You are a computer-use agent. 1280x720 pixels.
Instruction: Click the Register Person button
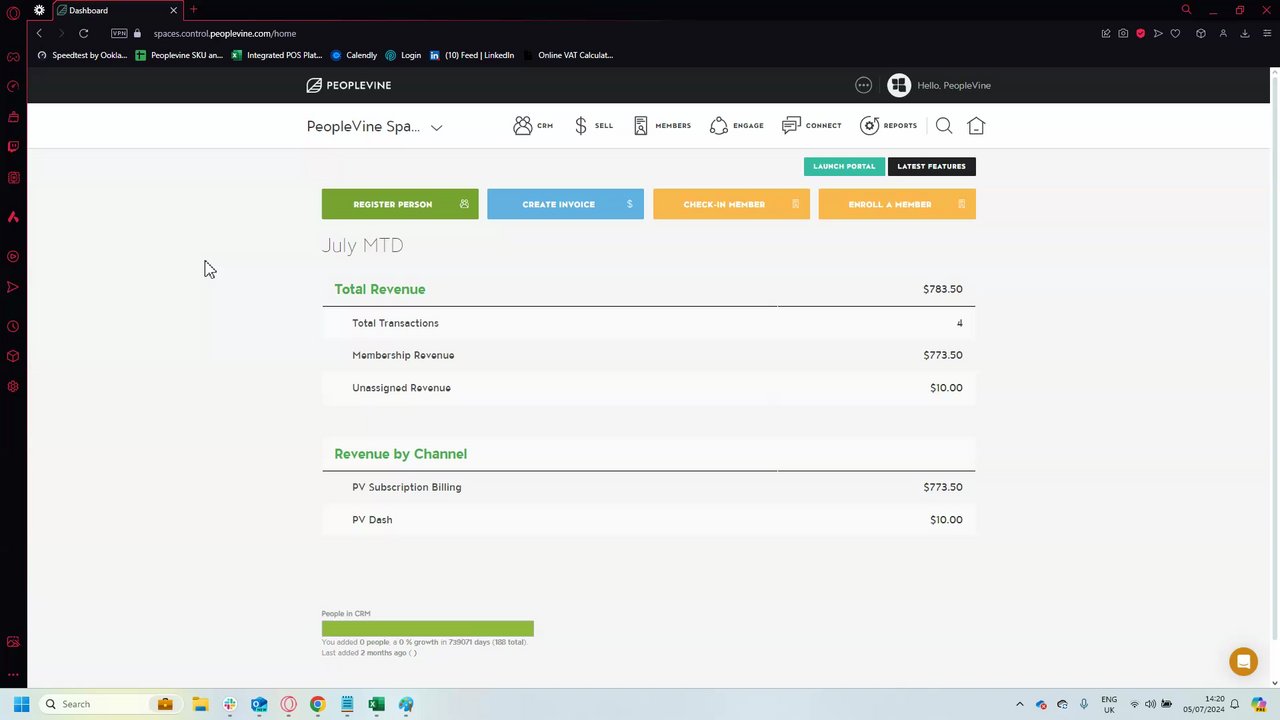(x=400, y=204)
